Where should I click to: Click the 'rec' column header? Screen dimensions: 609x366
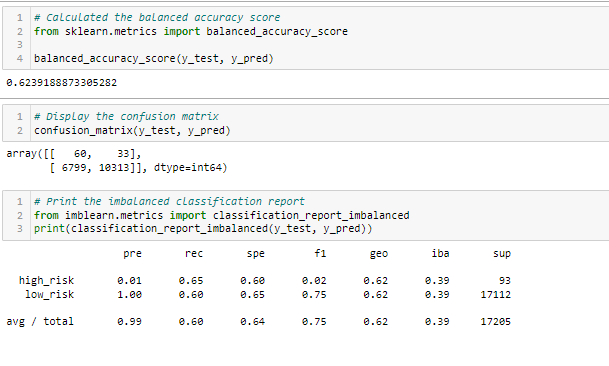(194, 254)
